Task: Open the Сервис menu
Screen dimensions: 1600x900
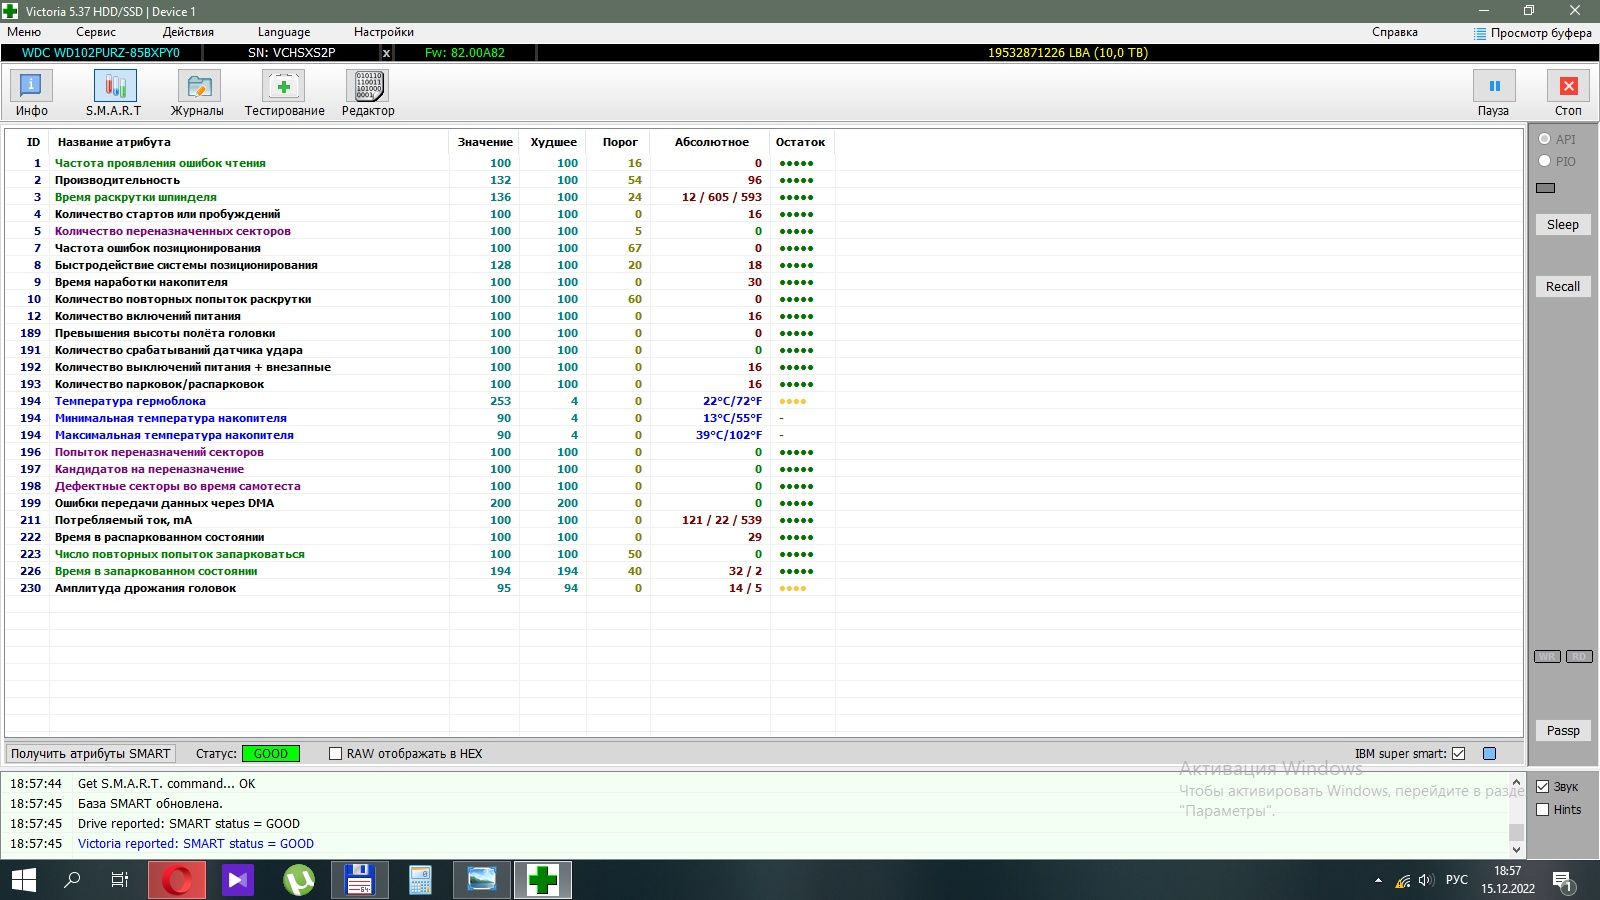Action: tap(96, 32)
